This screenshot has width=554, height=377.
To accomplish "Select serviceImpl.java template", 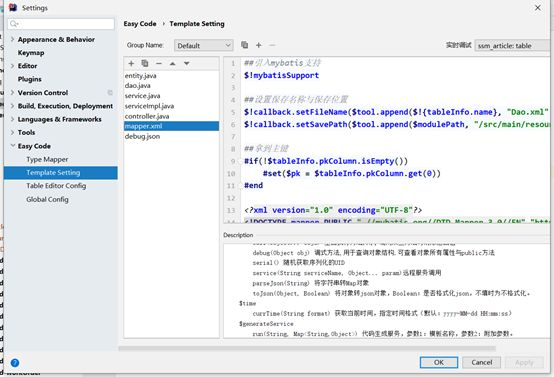I will pos(149,106).
